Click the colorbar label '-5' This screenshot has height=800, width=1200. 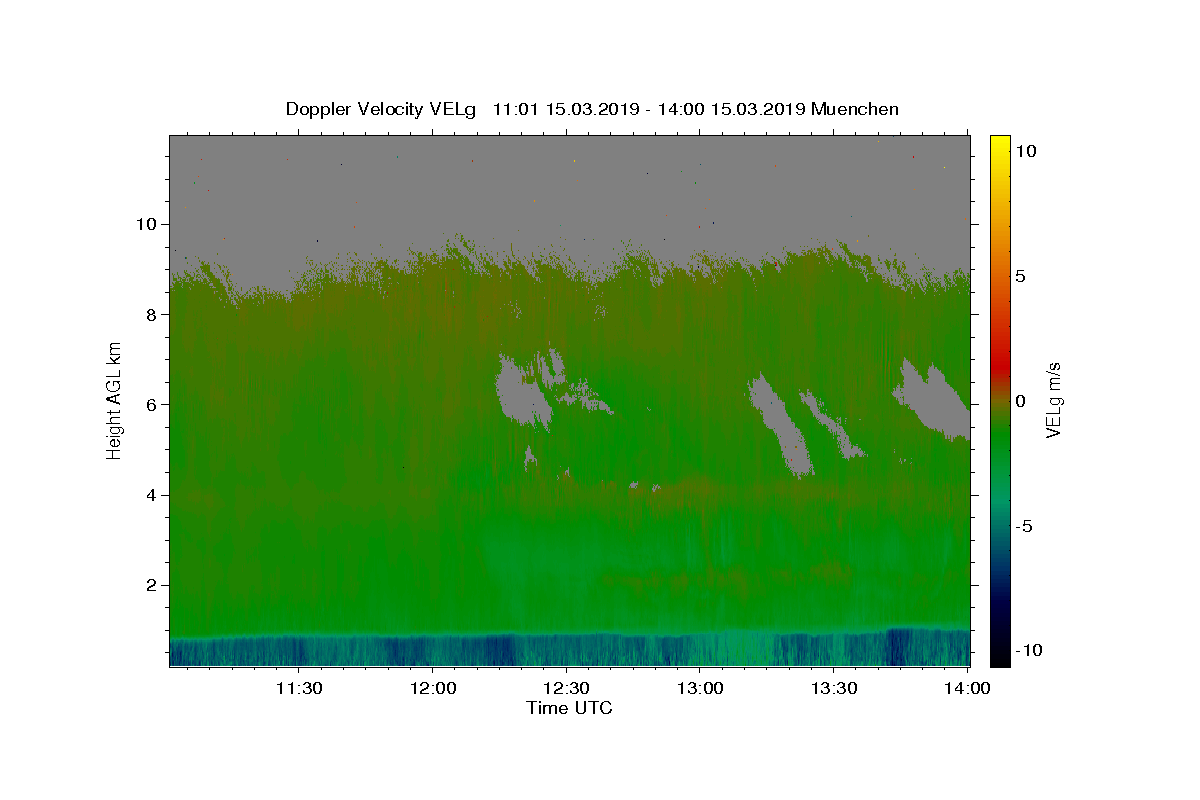click(x=1023, y=526)
